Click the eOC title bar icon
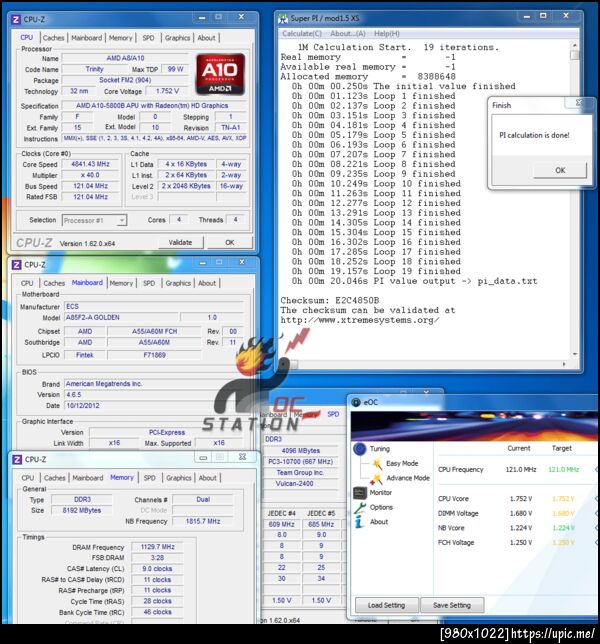Image resolution: width=600 pixels, height=644 pixels. click(x=356, y=402)
